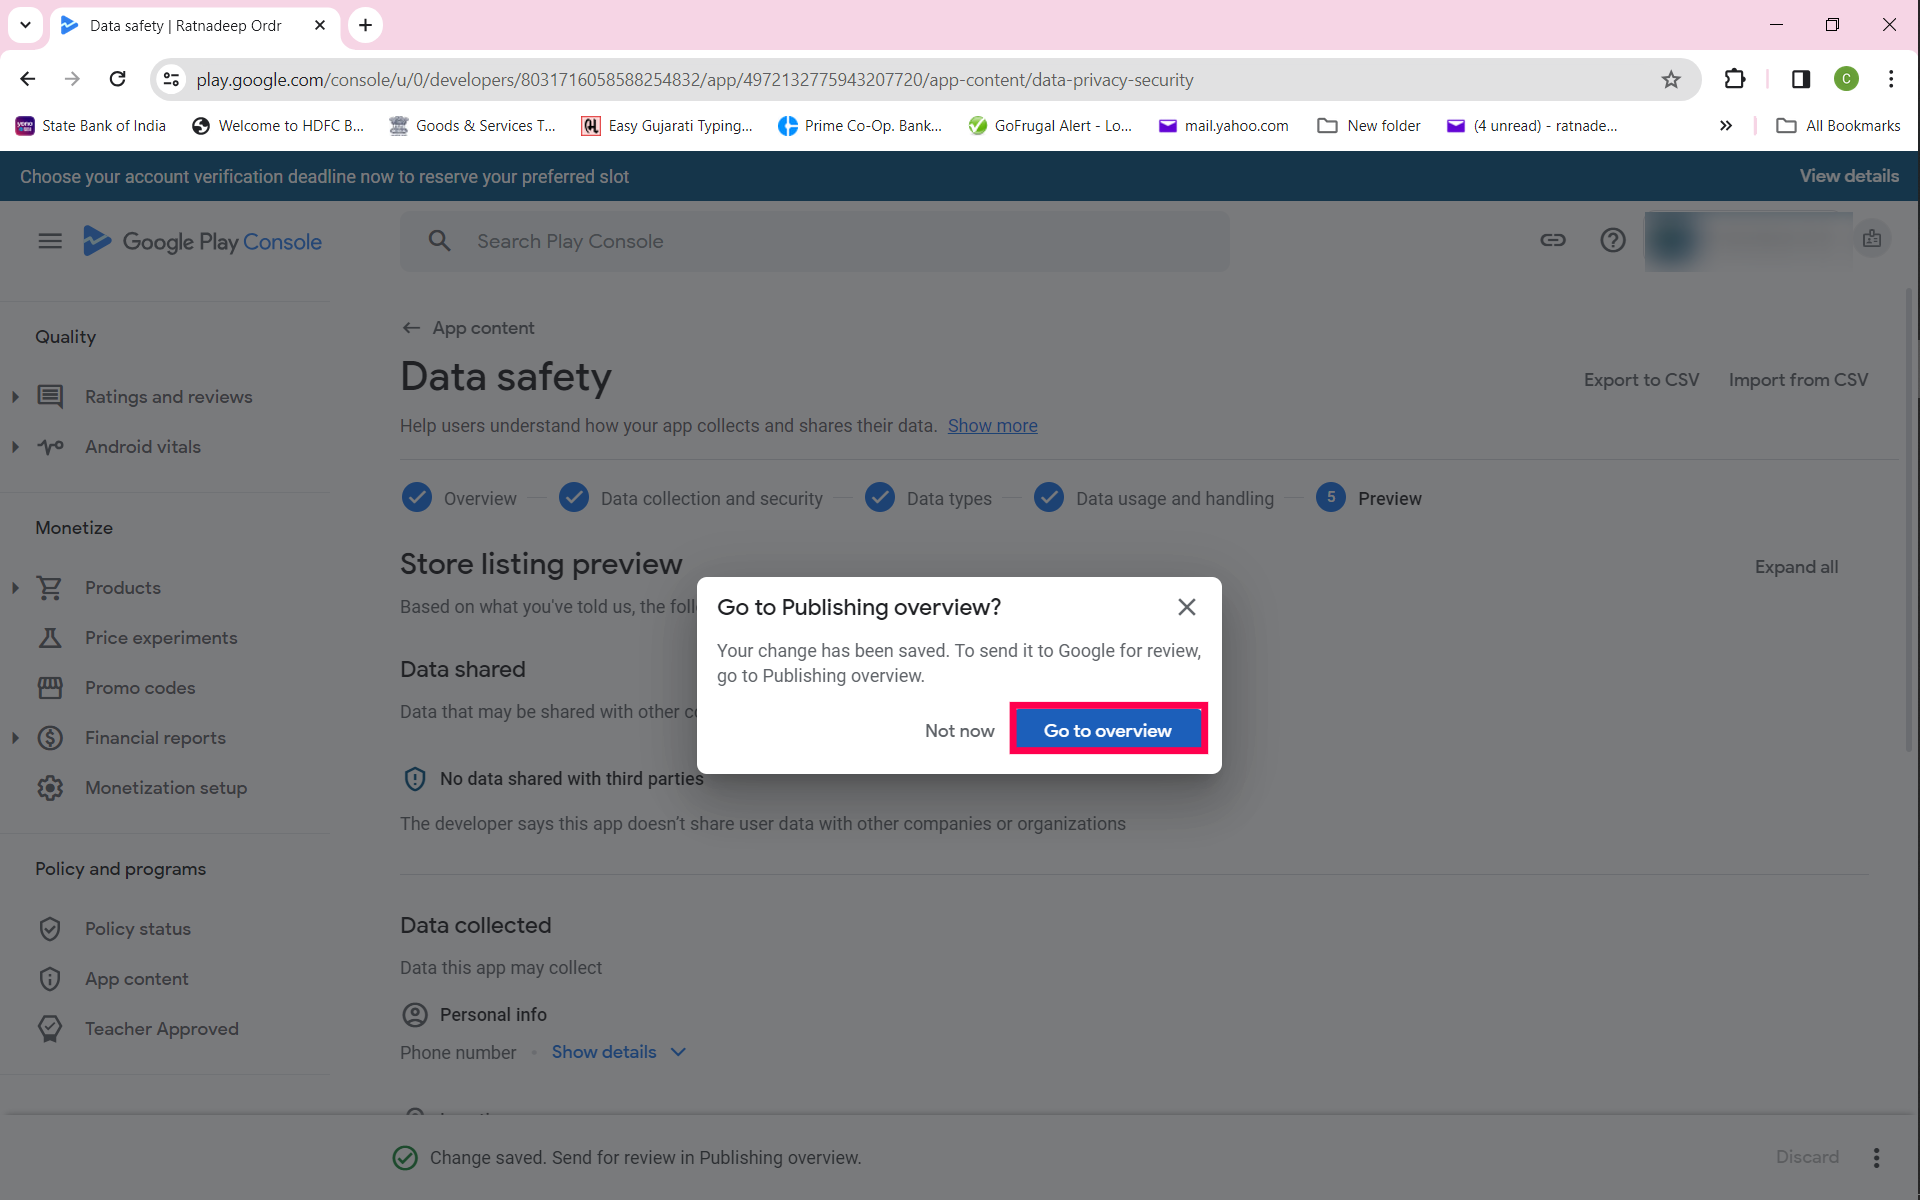Viewport: 1920px width, 1200px height.
Task: Click the Go to overview button
Action: point(1107,731)
